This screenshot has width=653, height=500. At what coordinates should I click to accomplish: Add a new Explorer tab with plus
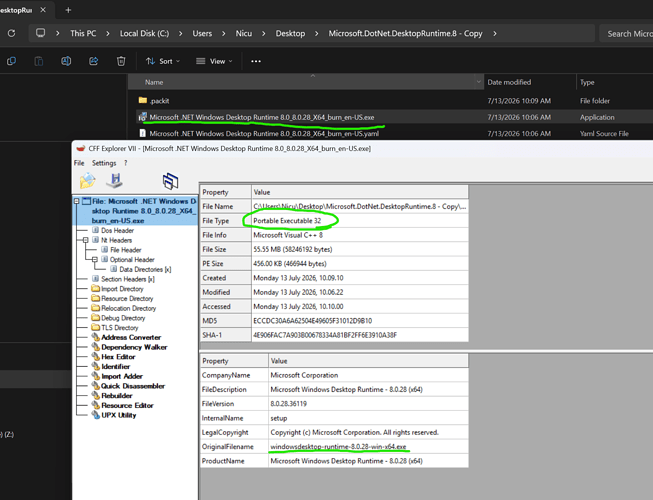(x=68, y=10)
